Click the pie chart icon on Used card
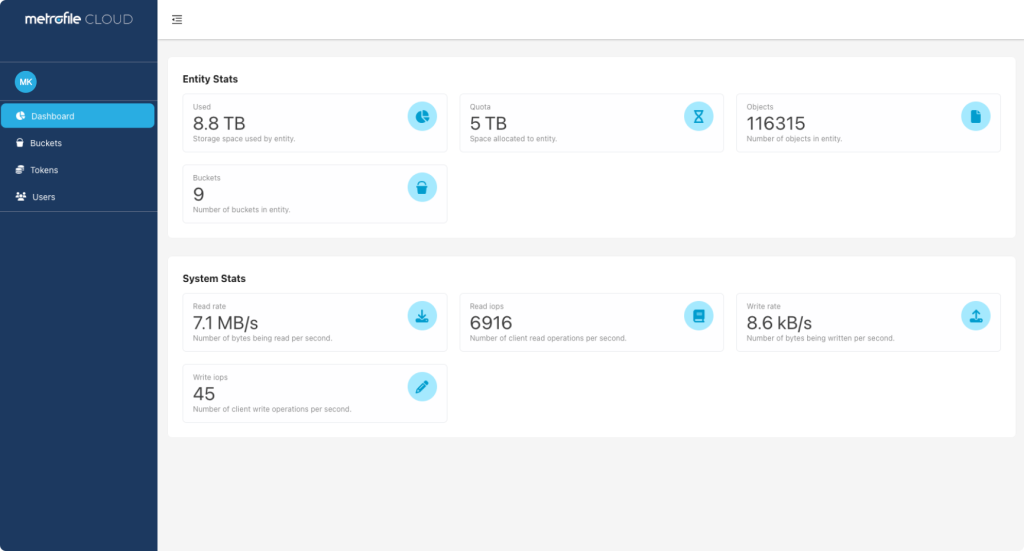1024x551 pixels. click(422, 116)
